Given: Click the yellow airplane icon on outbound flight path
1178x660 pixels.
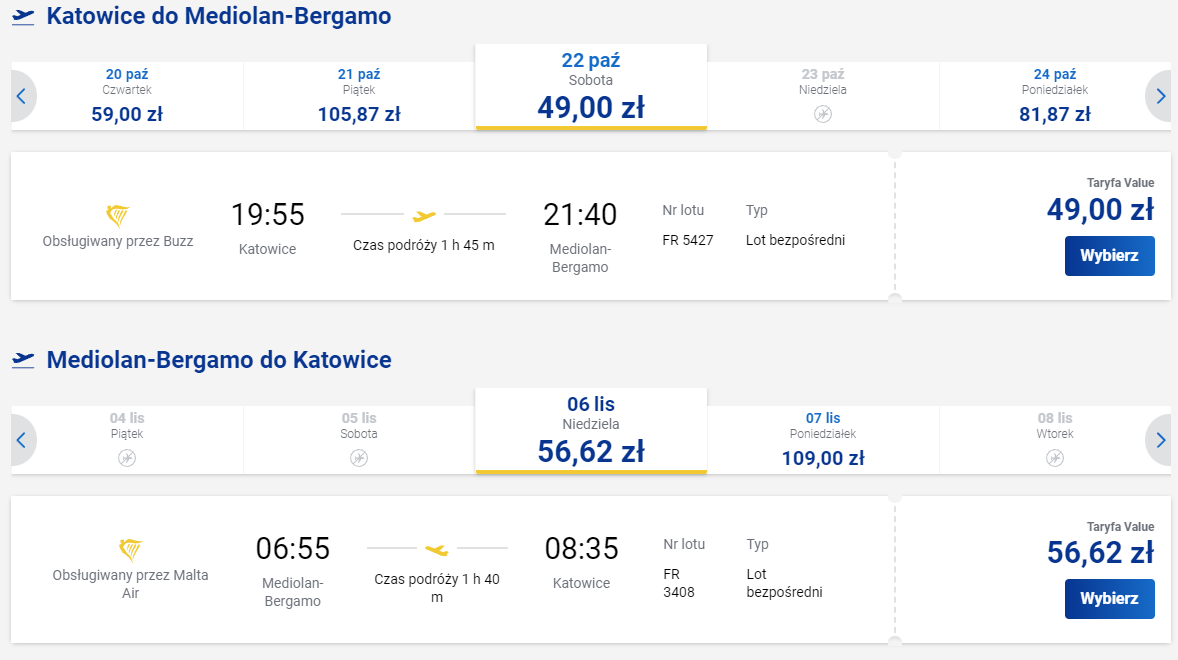Looking at the screenshot, I should coord(425,214).
